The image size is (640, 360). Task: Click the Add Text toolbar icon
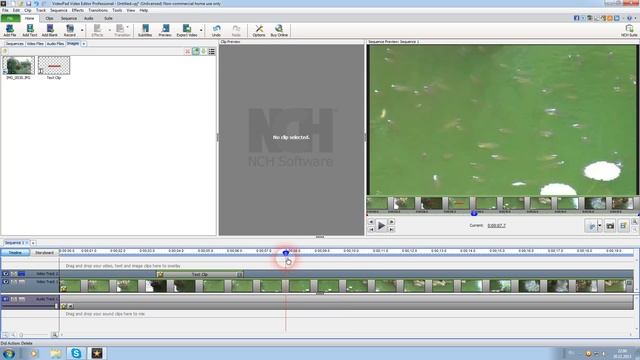[x=29, y=30]
